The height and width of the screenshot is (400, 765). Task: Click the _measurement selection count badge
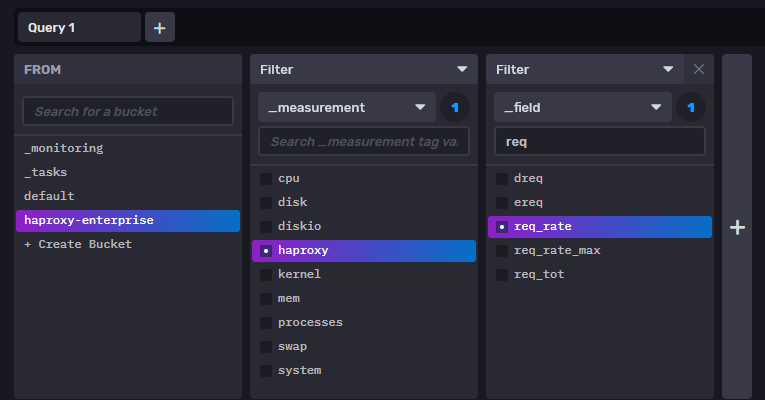[x=455, y=107]
